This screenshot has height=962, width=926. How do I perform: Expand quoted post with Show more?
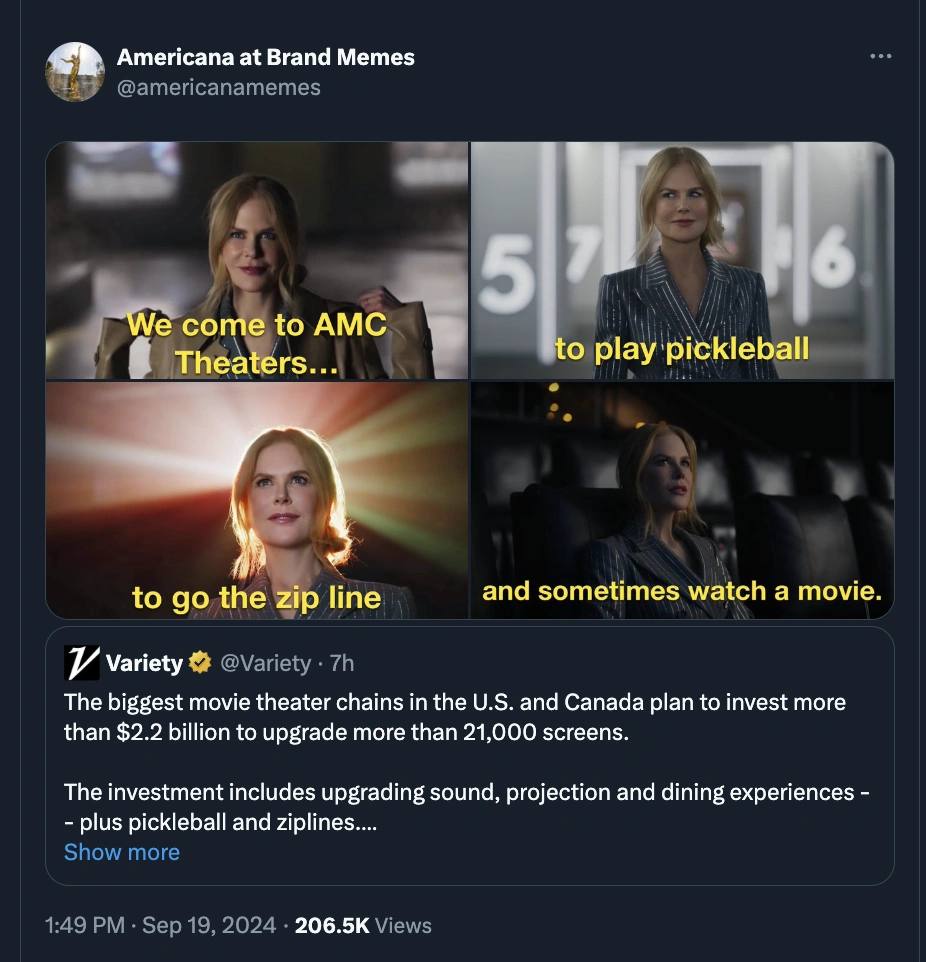click(x=122, y=852)
